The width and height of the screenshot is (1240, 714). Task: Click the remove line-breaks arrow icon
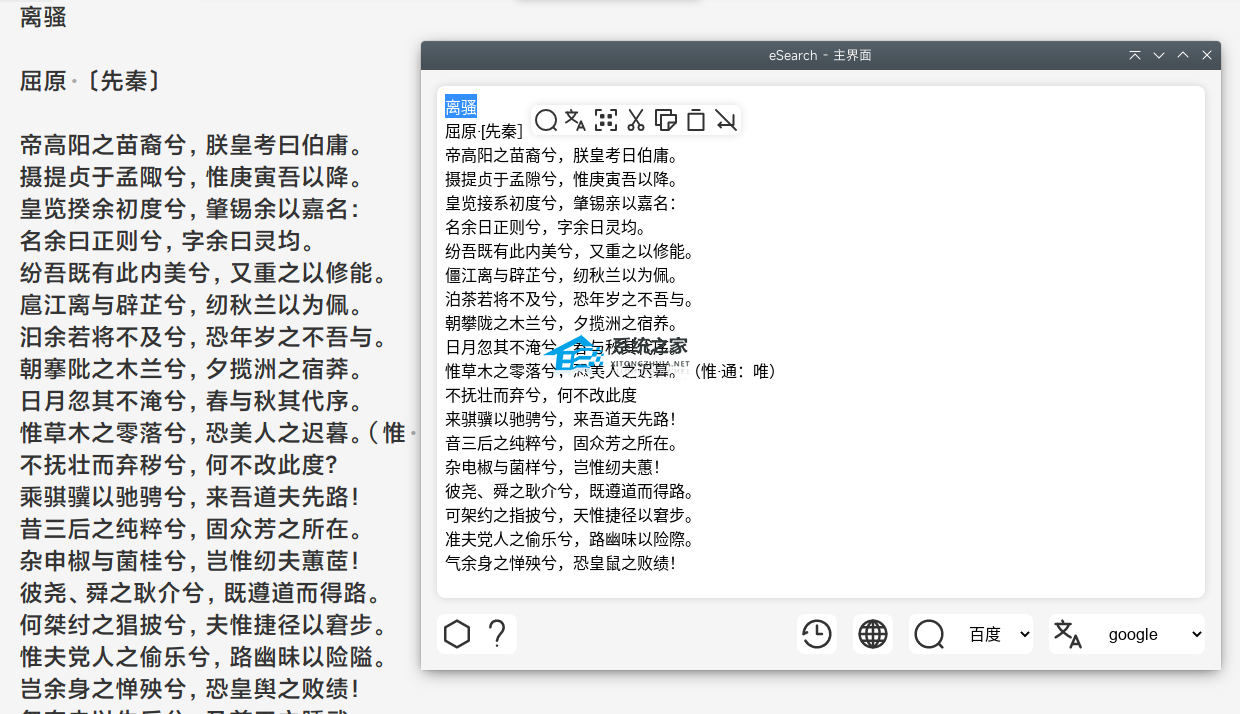726,121
